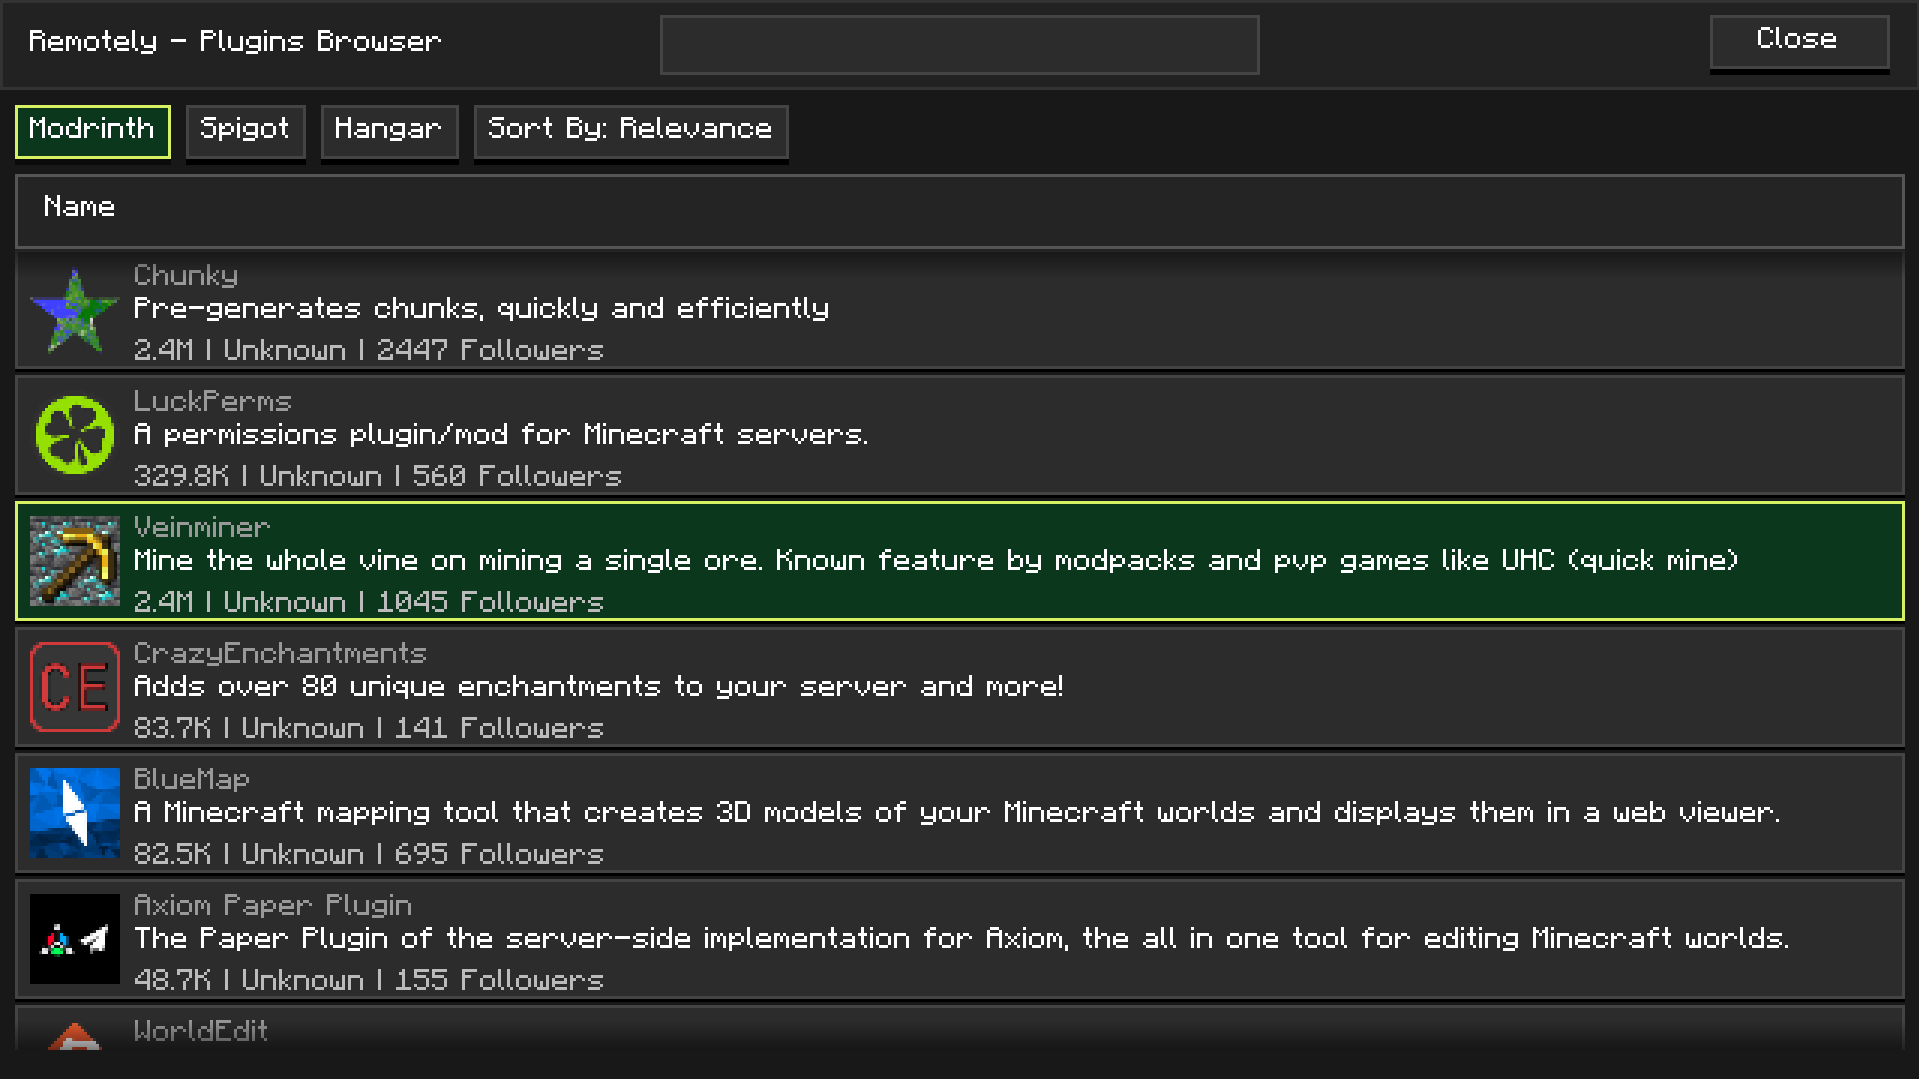
Task: Click "Adds over 80 unique enchantments" description
Action: pos(598,686)
